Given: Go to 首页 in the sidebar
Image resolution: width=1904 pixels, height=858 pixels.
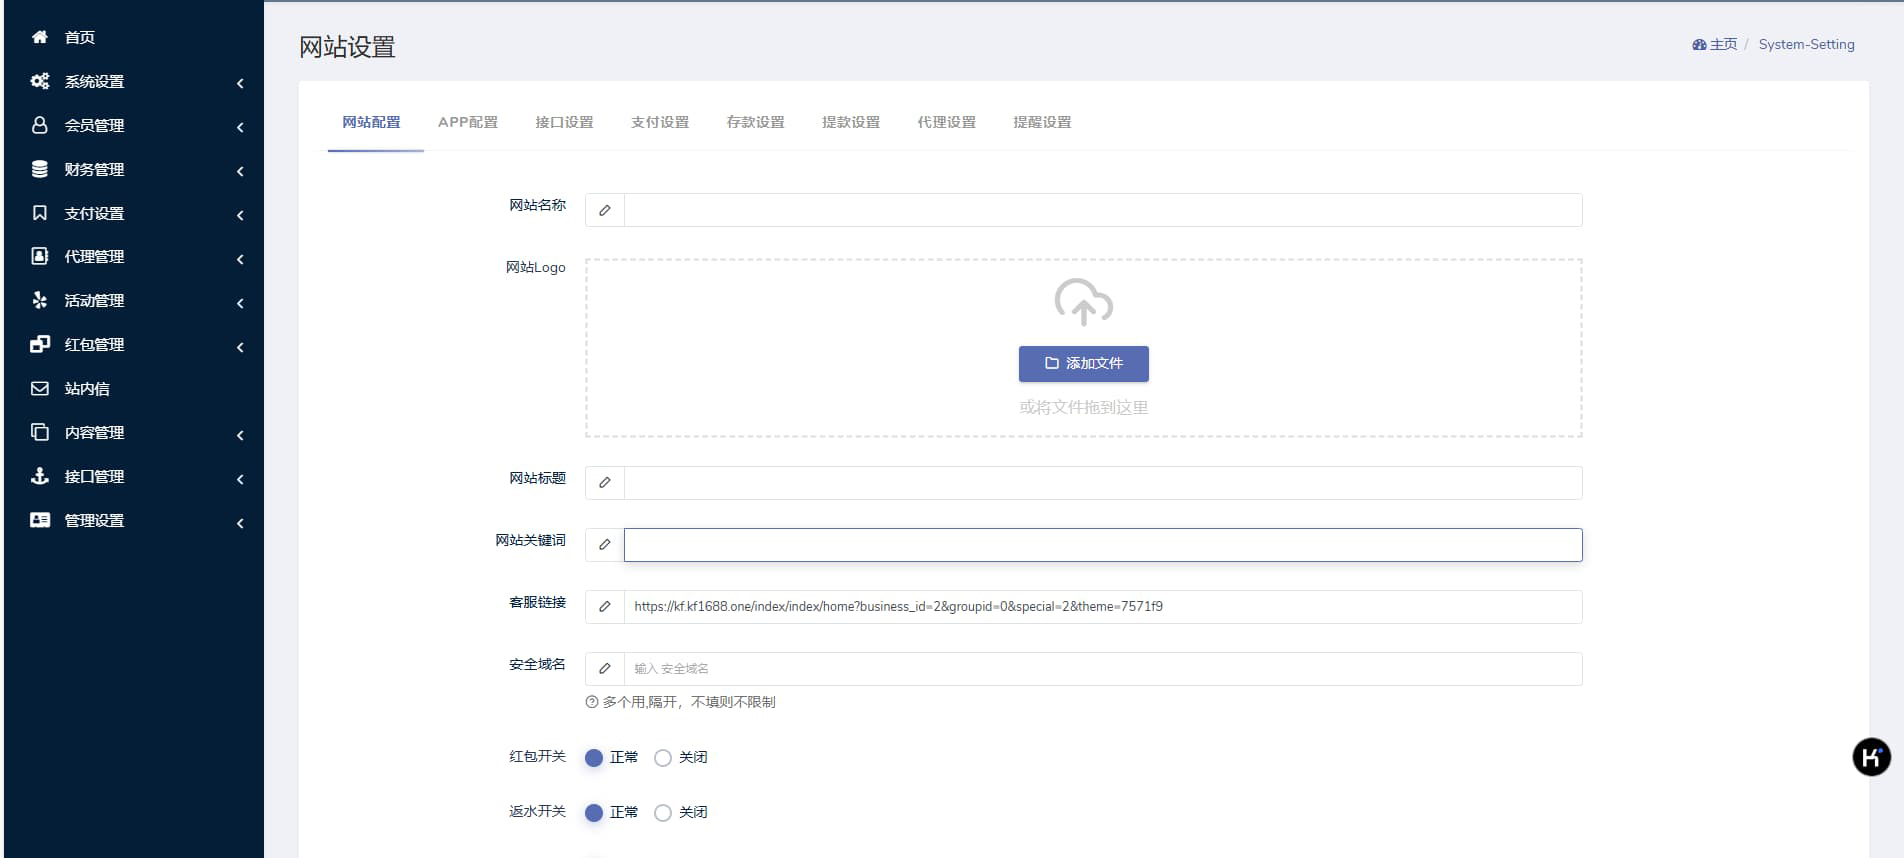Looking at the screenshot, I should [x=80, y=37].
